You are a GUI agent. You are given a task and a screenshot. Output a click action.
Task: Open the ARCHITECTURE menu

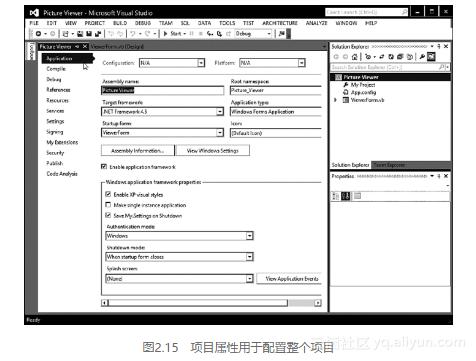point(280,23)
